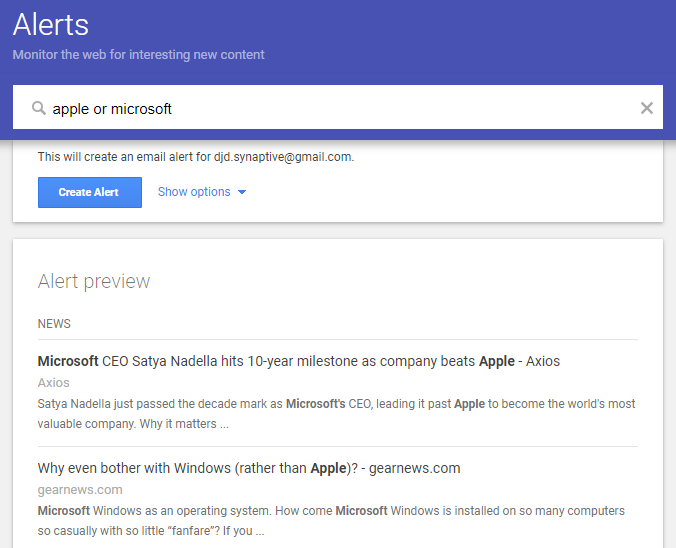Click the 'Alert preview' heading
This screenshot has height=548, width=676.
(x=94, y=281)
